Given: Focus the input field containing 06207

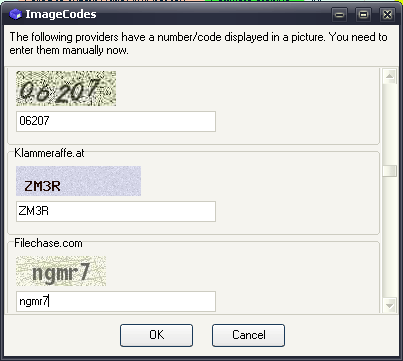Looking at the screenshot, I should click(x=116, y=121).
